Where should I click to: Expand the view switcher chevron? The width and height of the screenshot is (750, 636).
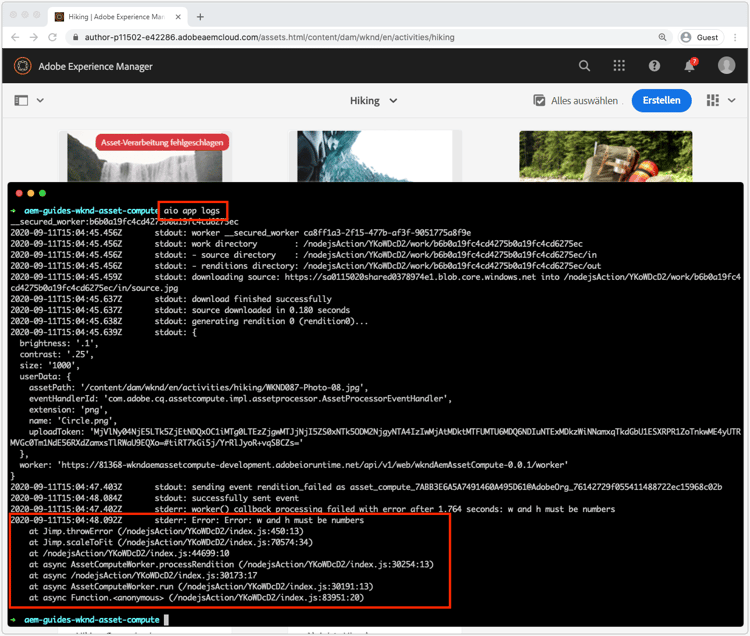pos(732,100)
